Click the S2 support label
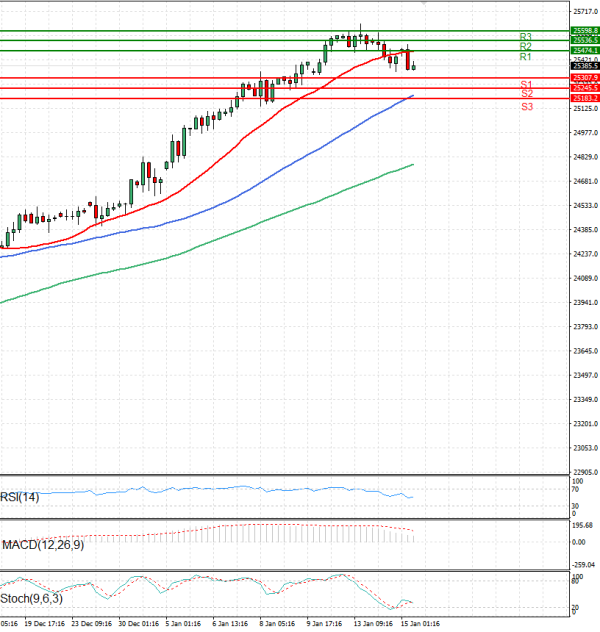 click(x=525, y=94)
